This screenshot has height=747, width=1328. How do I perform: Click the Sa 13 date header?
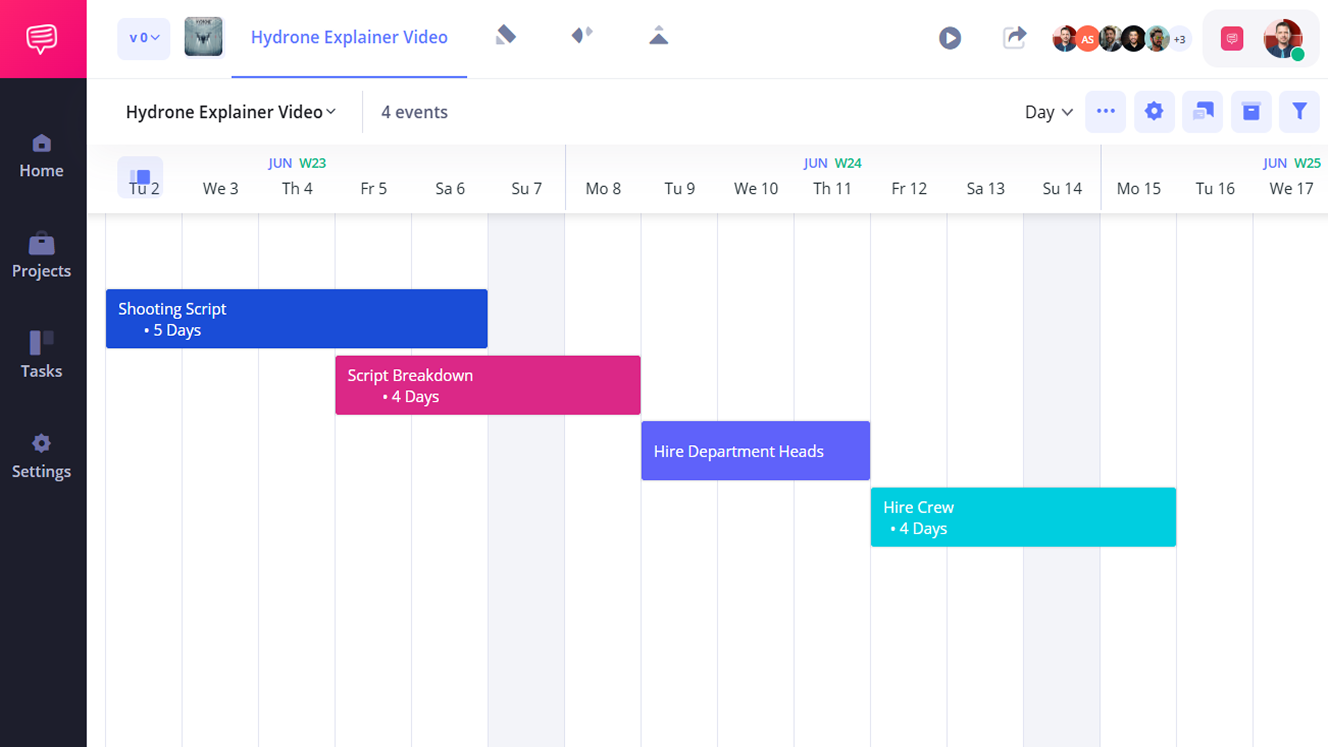click(985, 188)
